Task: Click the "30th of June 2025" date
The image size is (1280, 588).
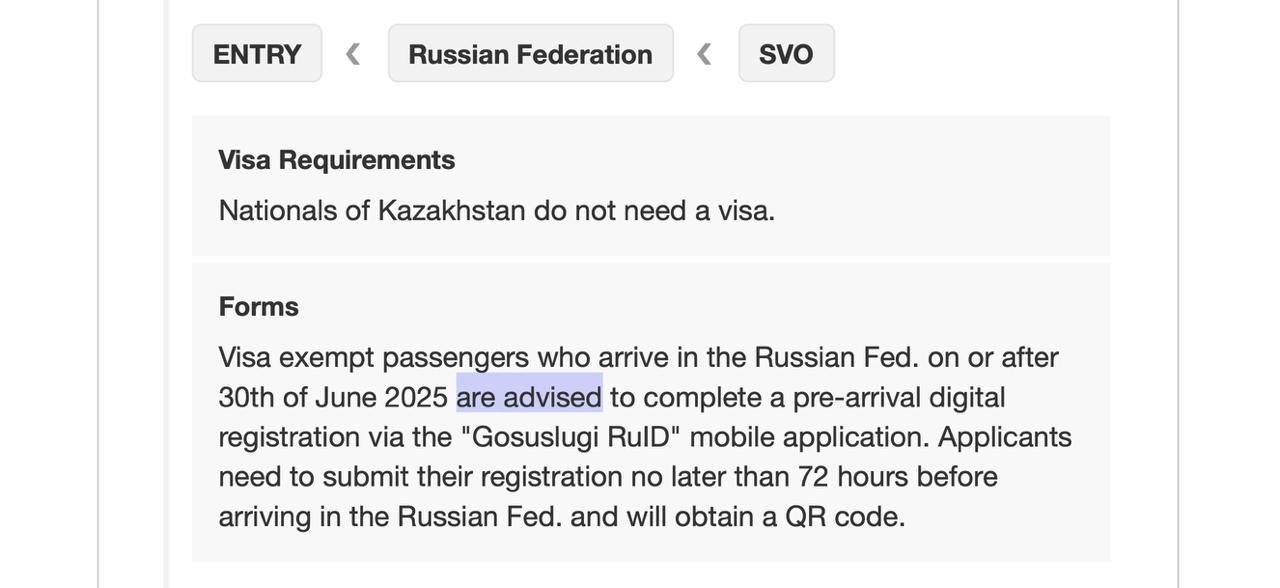Action: 333,397
